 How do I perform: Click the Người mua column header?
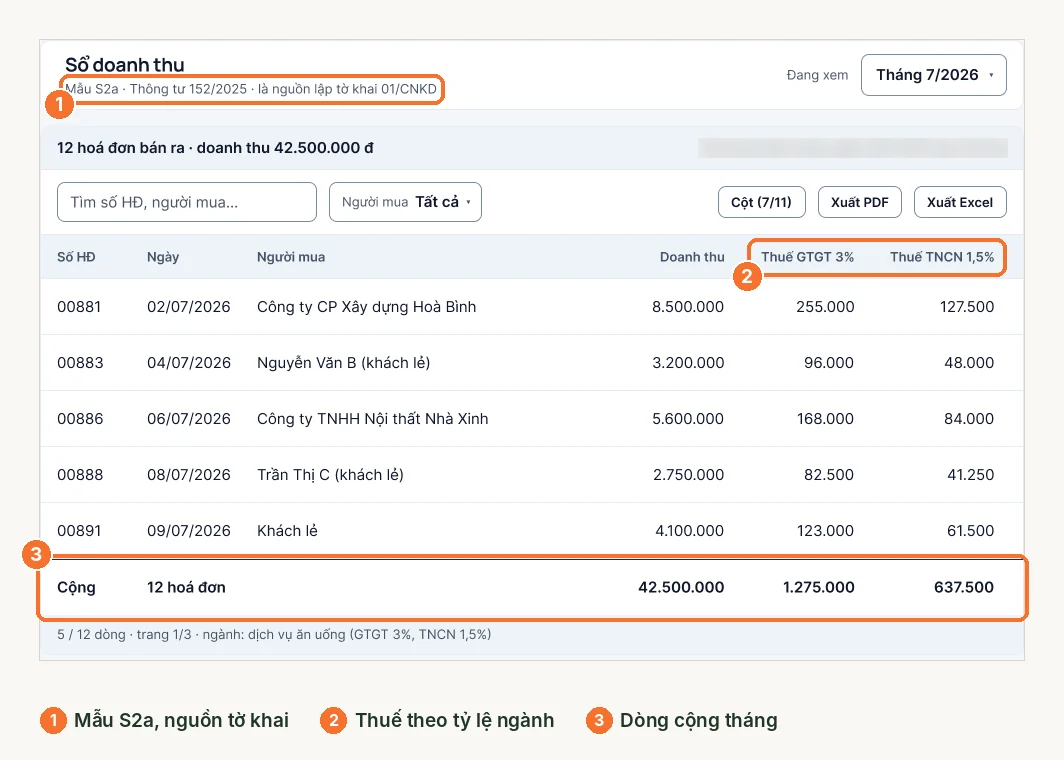coord(290,257)
